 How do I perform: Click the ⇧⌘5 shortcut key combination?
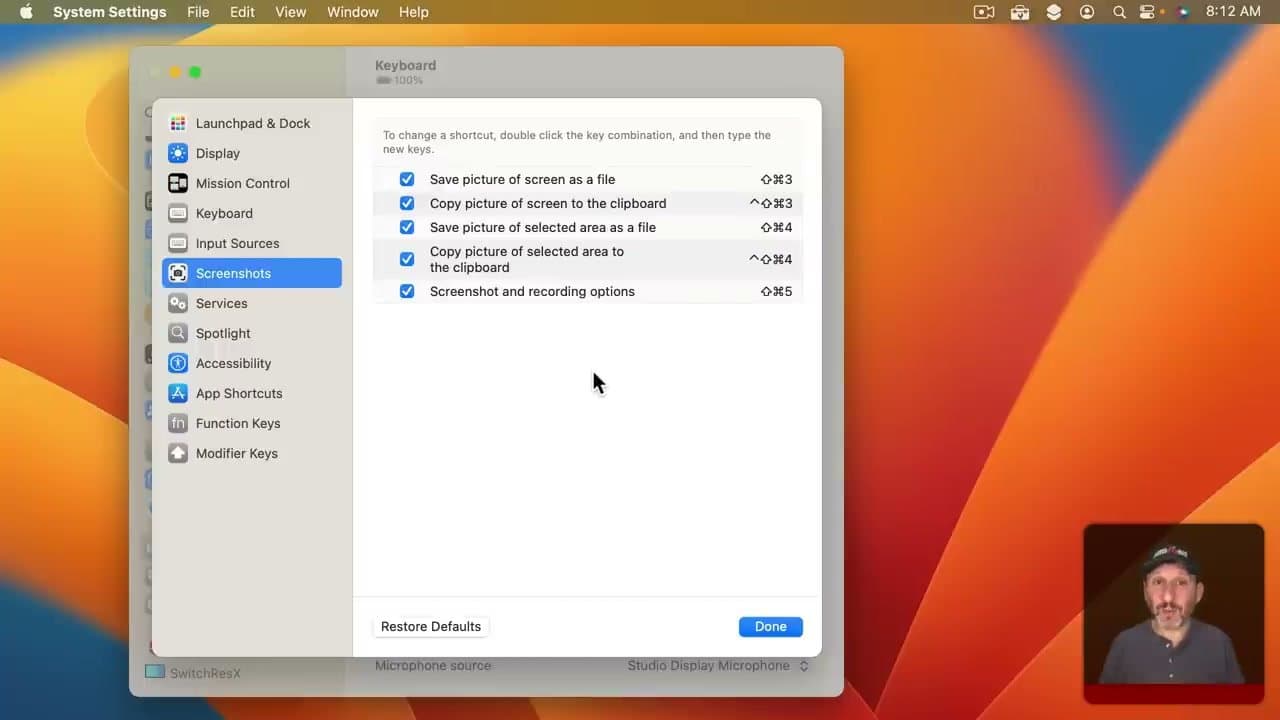click(776, 291)
